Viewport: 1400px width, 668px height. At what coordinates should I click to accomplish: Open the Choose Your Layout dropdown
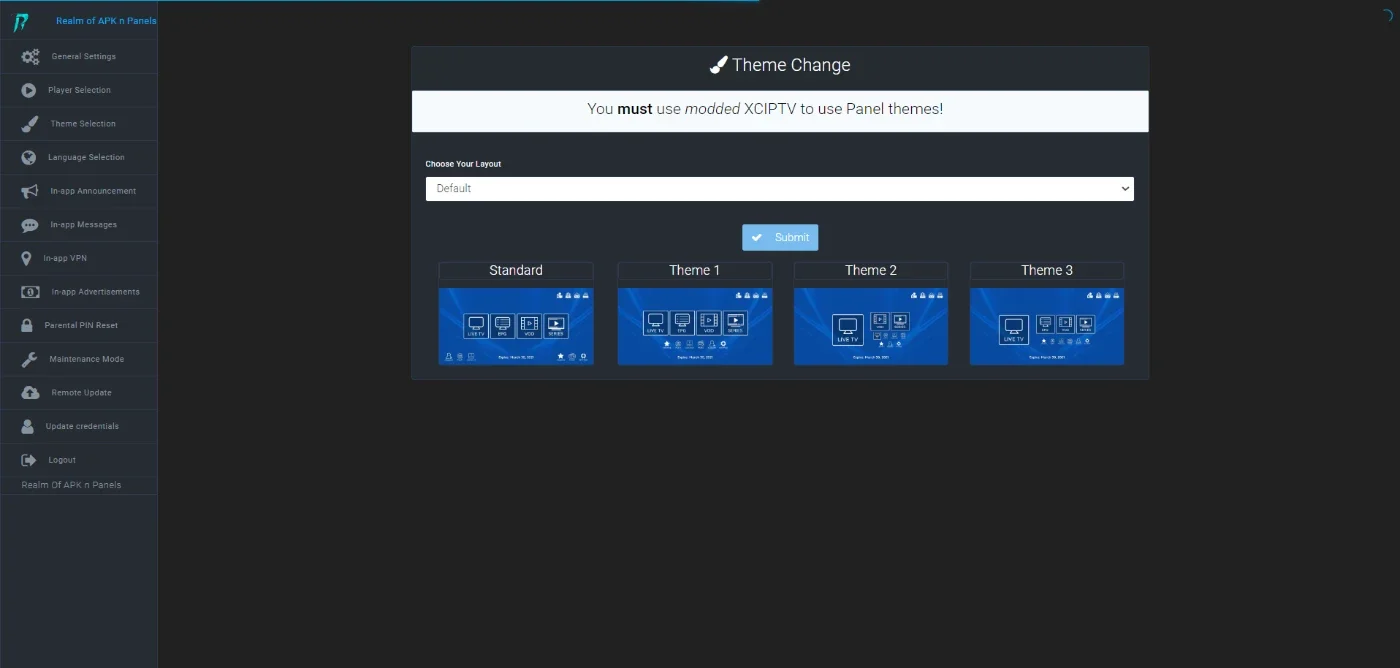(779, 188)
